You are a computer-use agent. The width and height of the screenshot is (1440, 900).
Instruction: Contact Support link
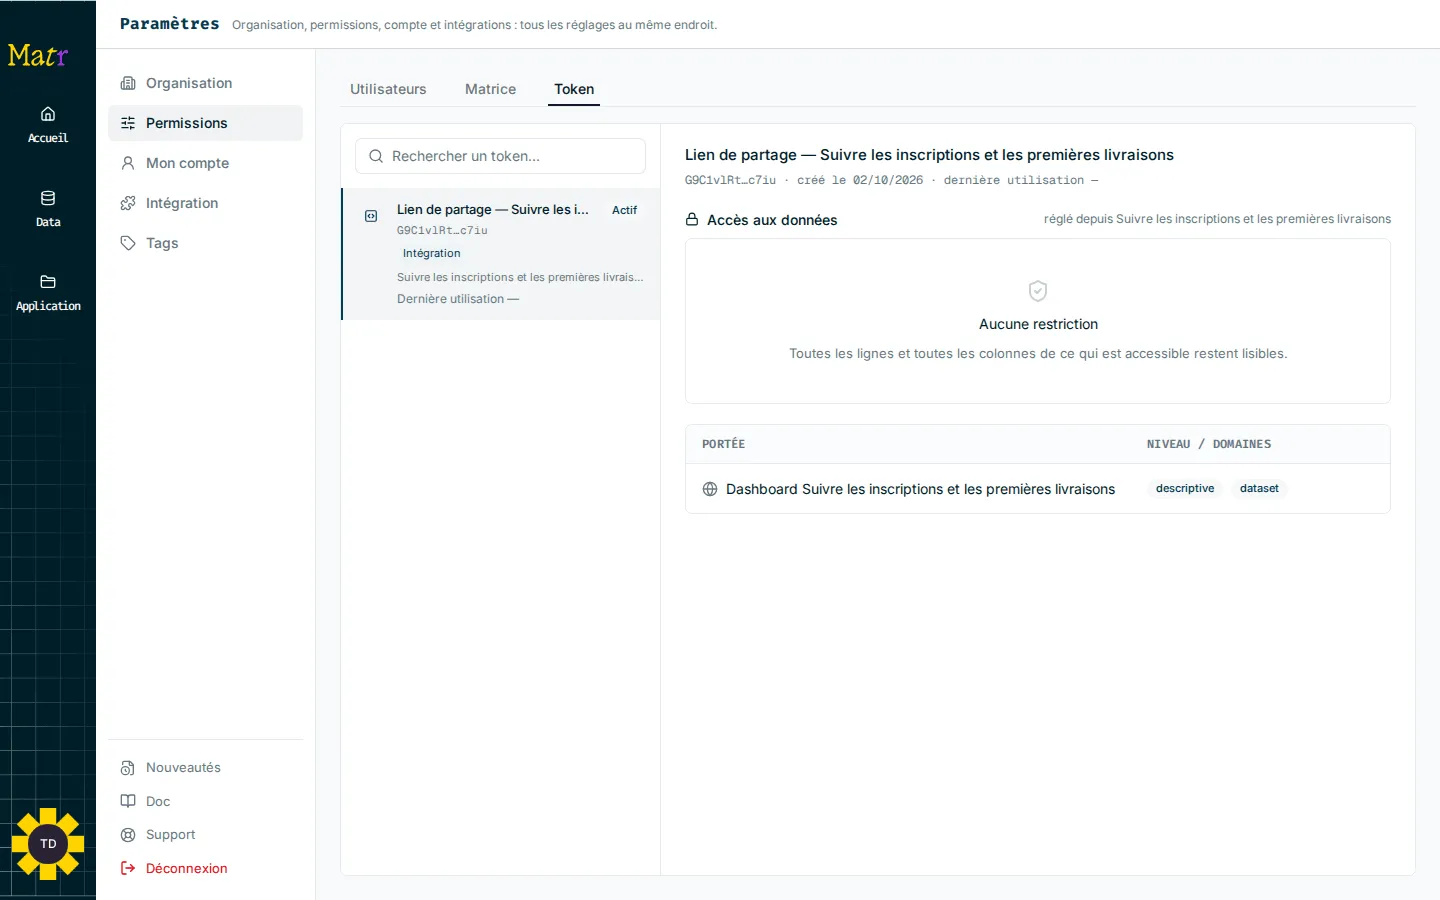(205, 835)
